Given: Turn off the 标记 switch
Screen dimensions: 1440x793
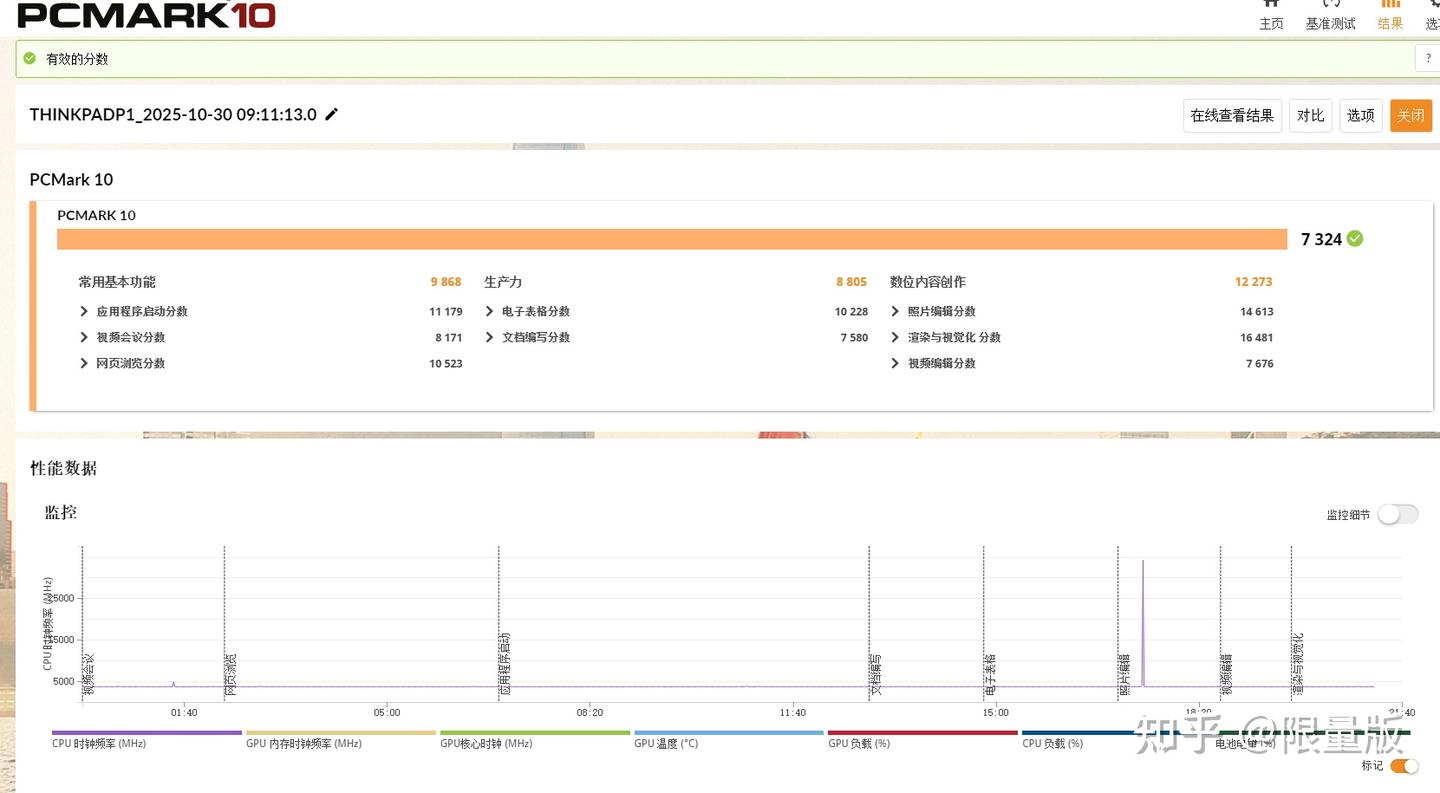Looking at the screenshot, I should [x=1404, y=766].
